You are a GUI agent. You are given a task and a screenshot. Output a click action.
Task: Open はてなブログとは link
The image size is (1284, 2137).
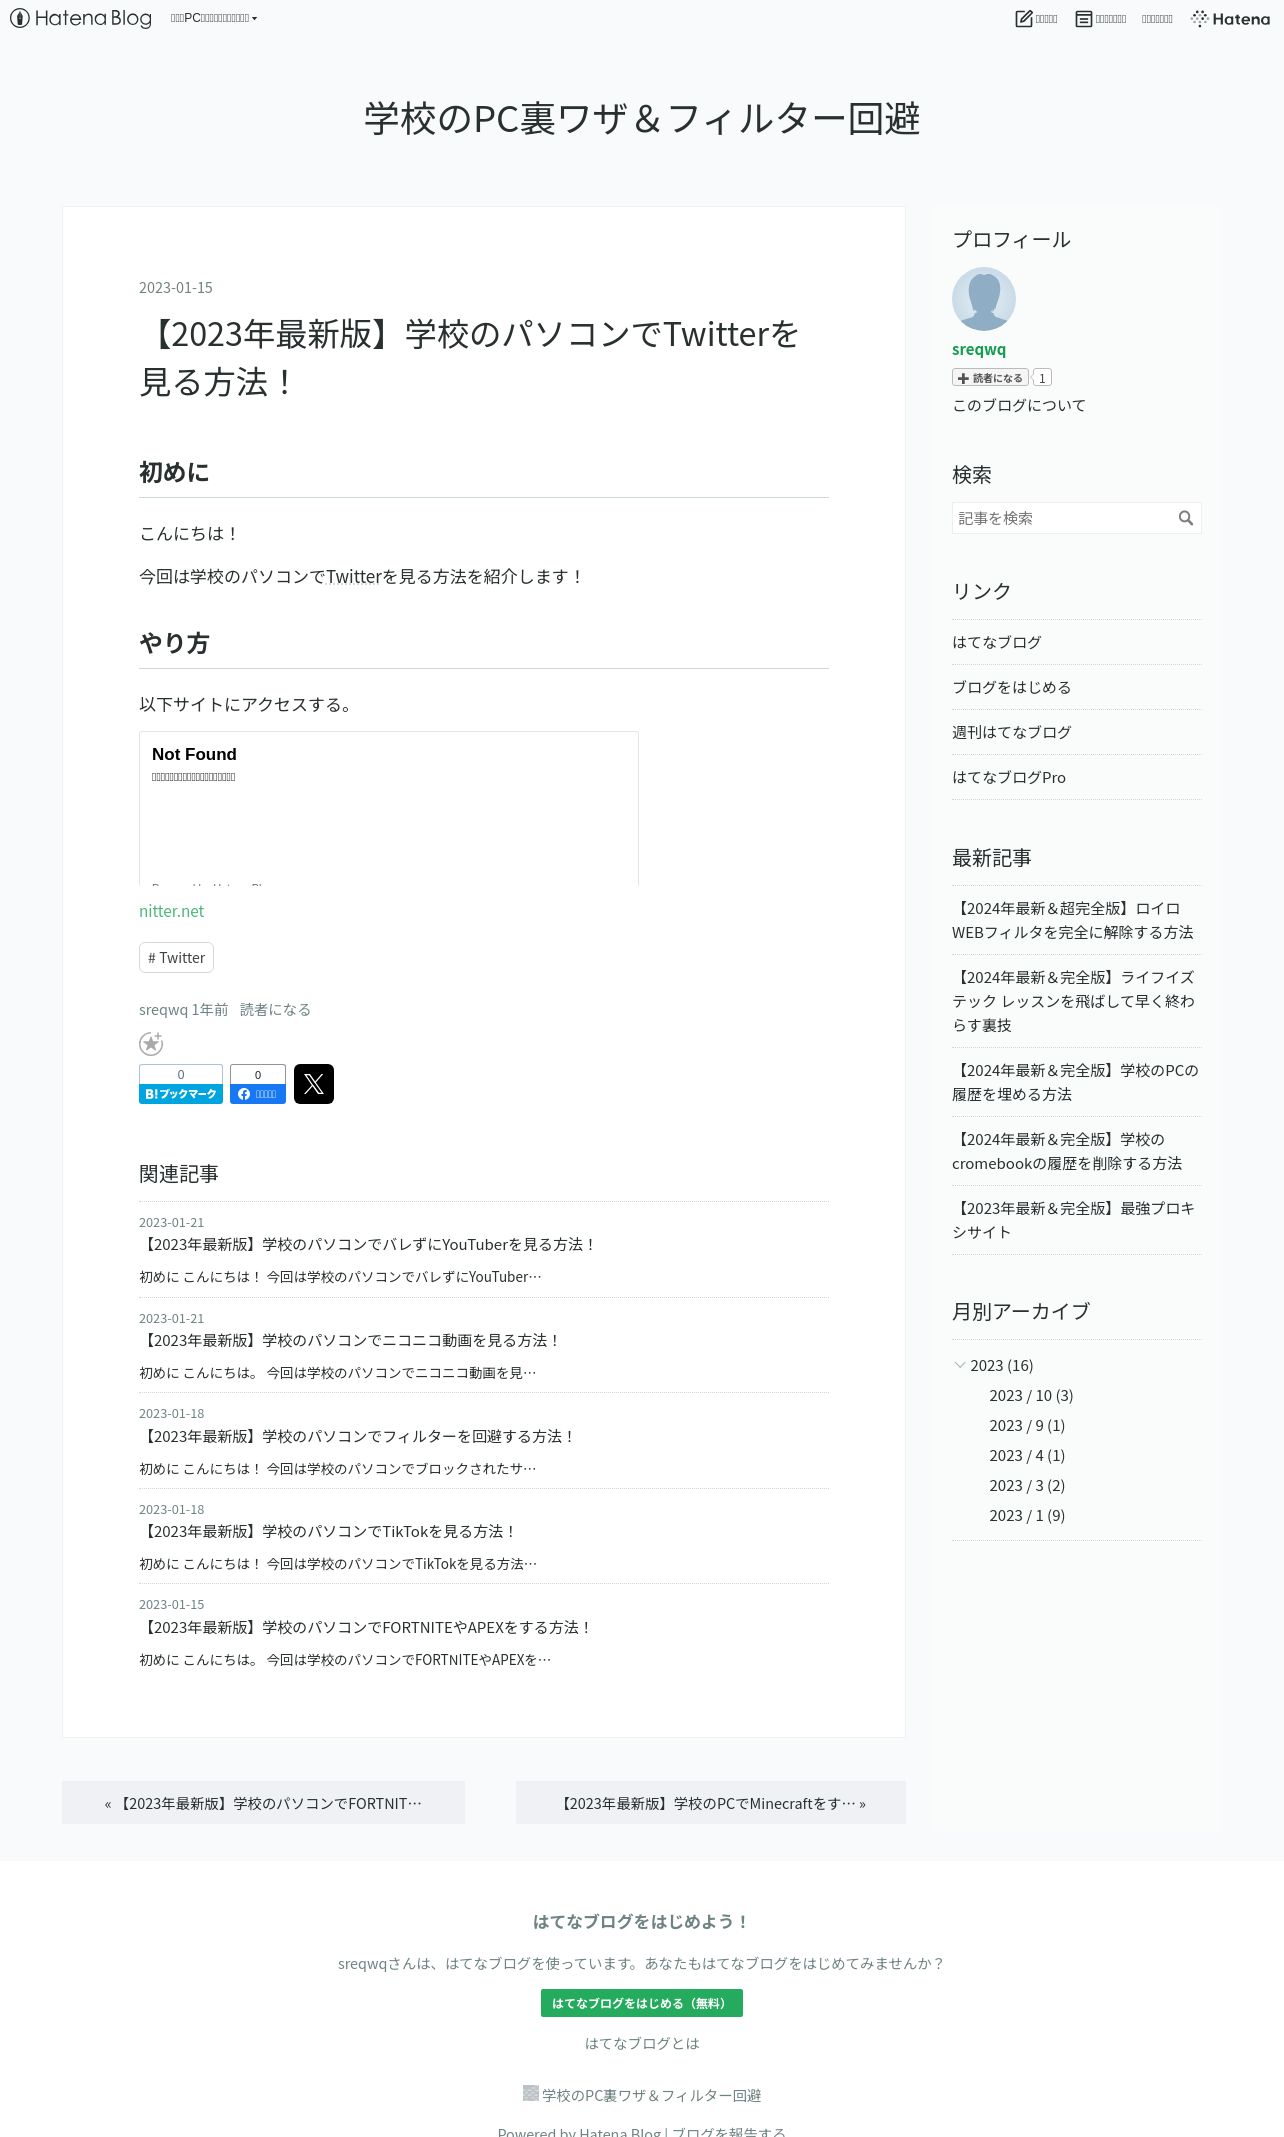click(x=642, y=2043)
